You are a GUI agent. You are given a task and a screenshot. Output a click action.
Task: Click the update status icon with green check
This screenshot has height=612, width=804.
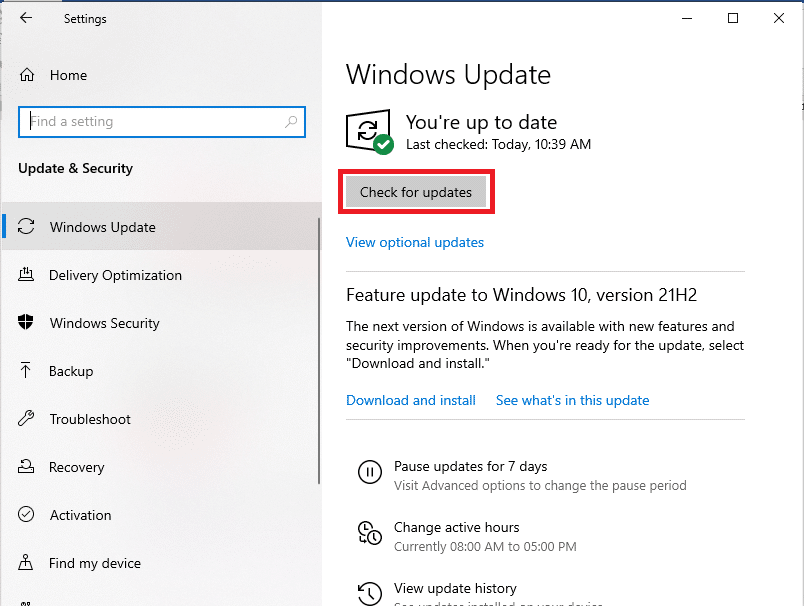[370, 131]
